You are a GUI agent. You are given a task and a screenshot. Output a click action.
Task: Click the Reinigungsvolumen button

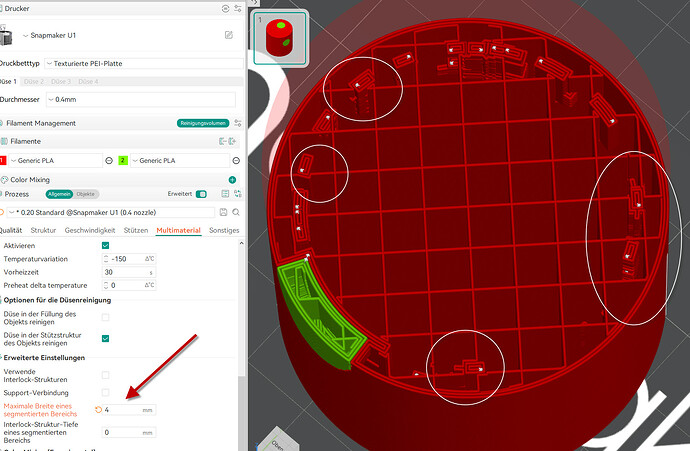coord(203,123)
